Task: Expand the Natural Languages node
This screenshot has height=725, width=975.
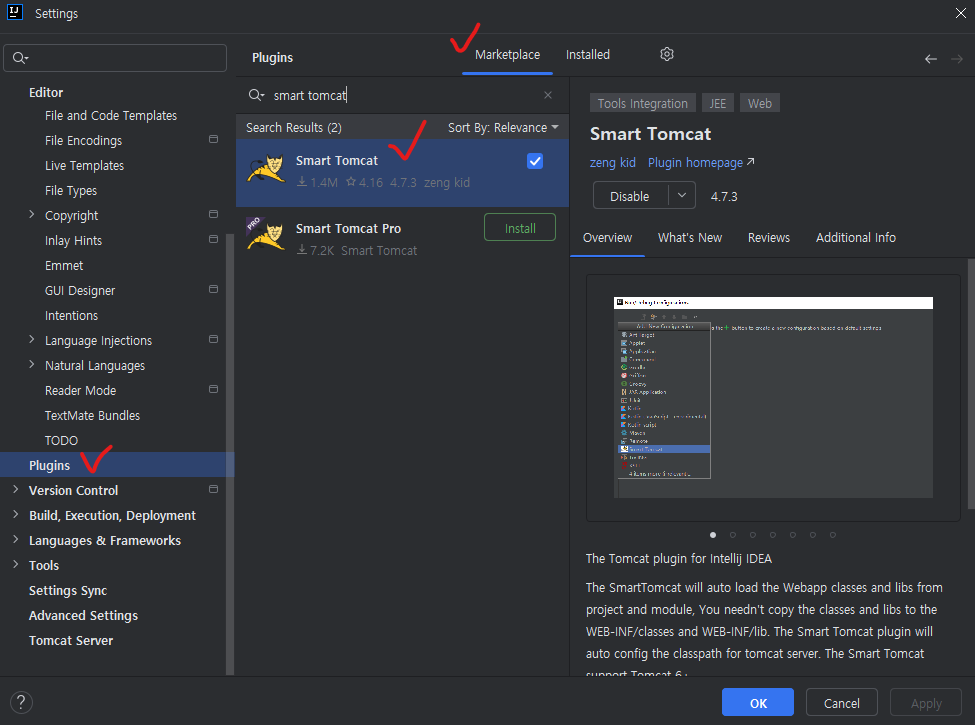Action: click(32, 364)
